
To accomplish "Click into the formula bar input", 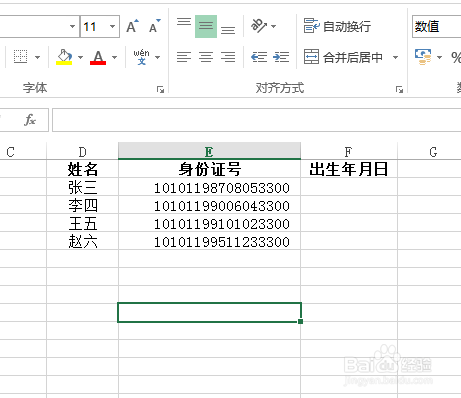I will (x=257, y=120).
